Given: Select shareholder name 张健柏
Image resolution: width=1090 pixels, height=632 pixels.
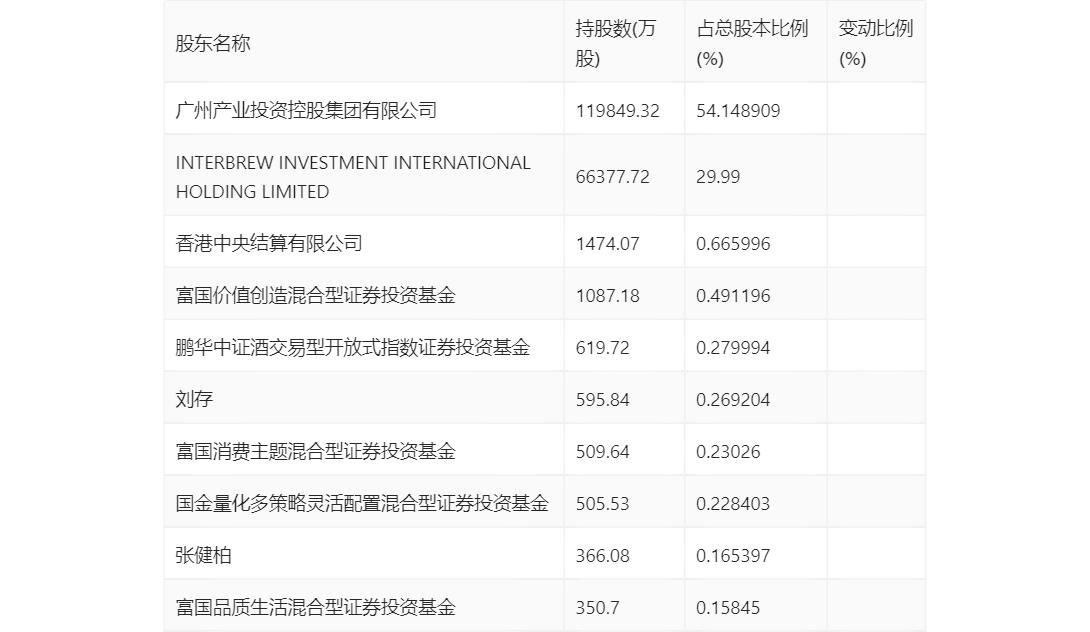Looking at the screenshot, I should [203, 556].
